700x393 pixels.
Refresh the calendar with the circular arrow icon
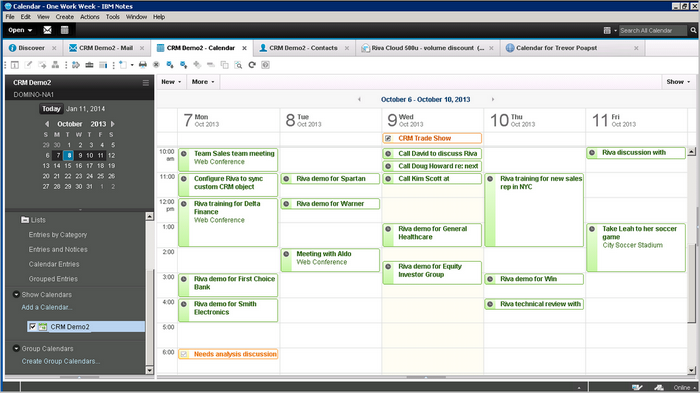[x=252, y=65]
